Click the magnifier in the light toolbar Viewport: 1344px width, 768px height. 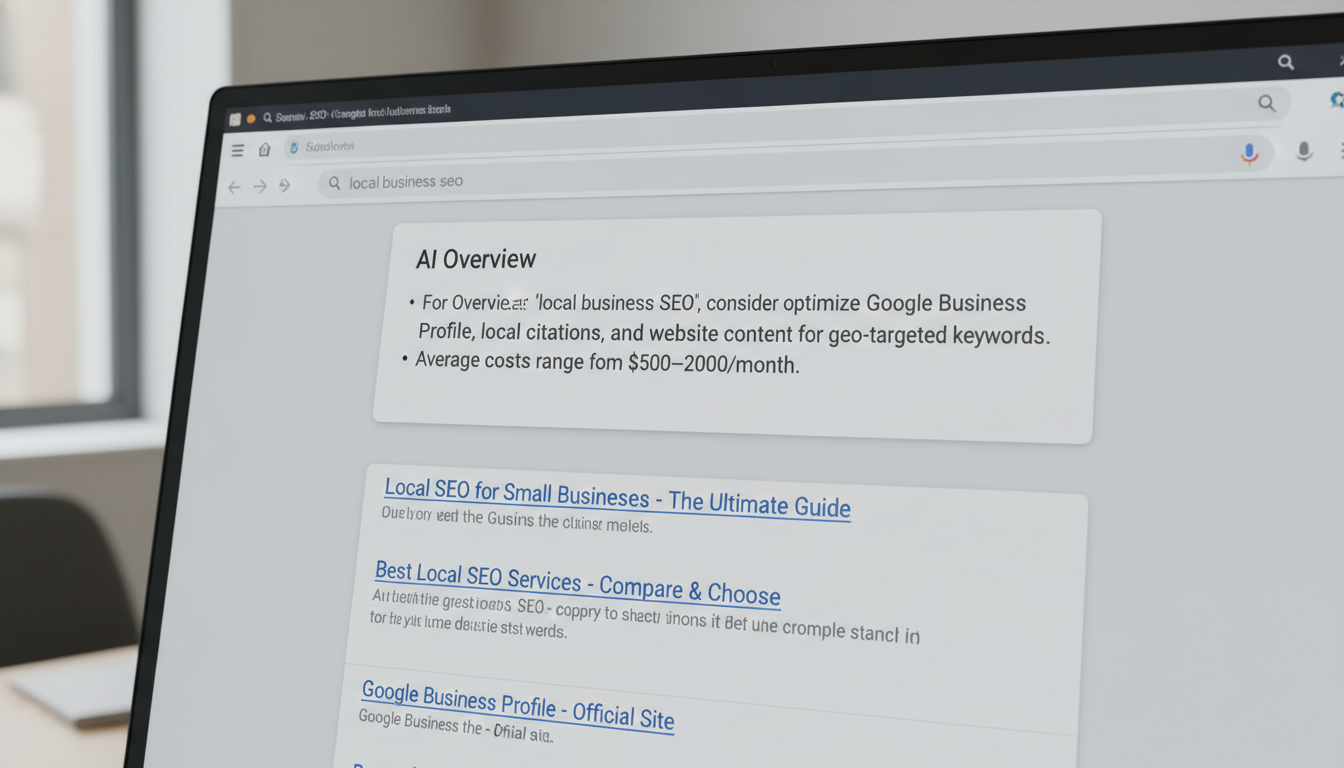1267,103
